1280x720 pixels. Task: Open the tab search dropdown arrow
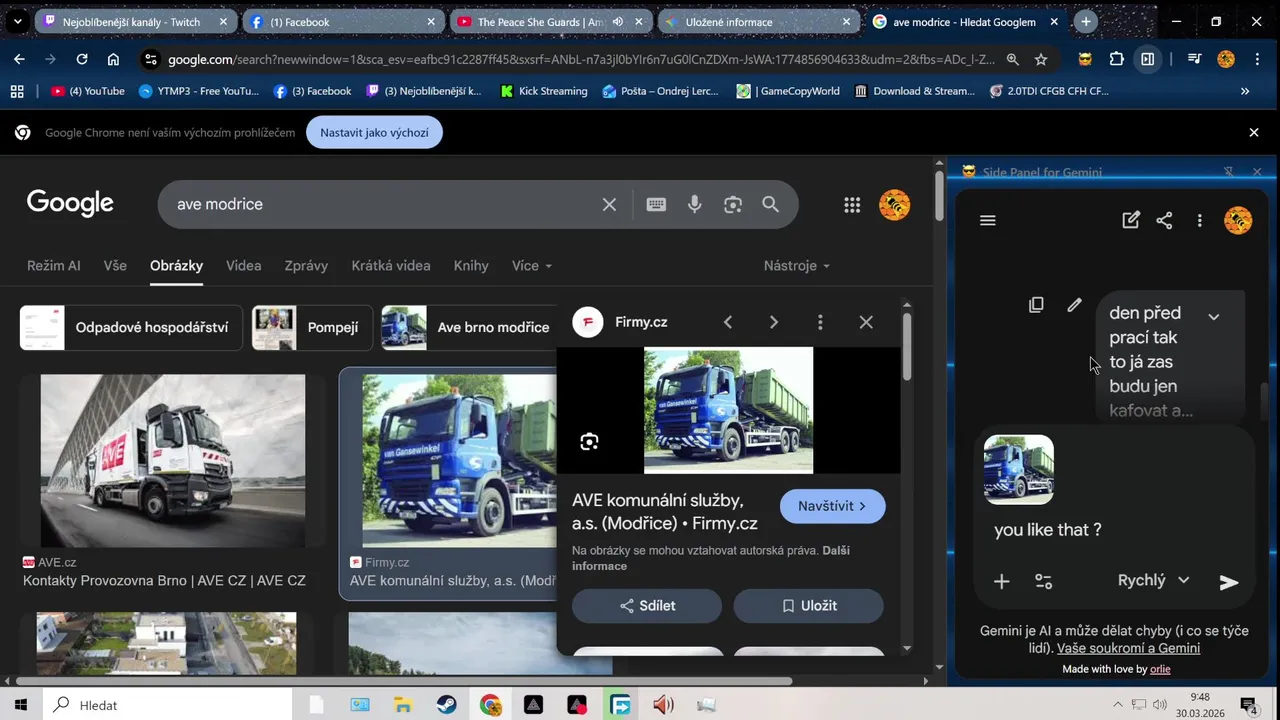pos(17,22)
